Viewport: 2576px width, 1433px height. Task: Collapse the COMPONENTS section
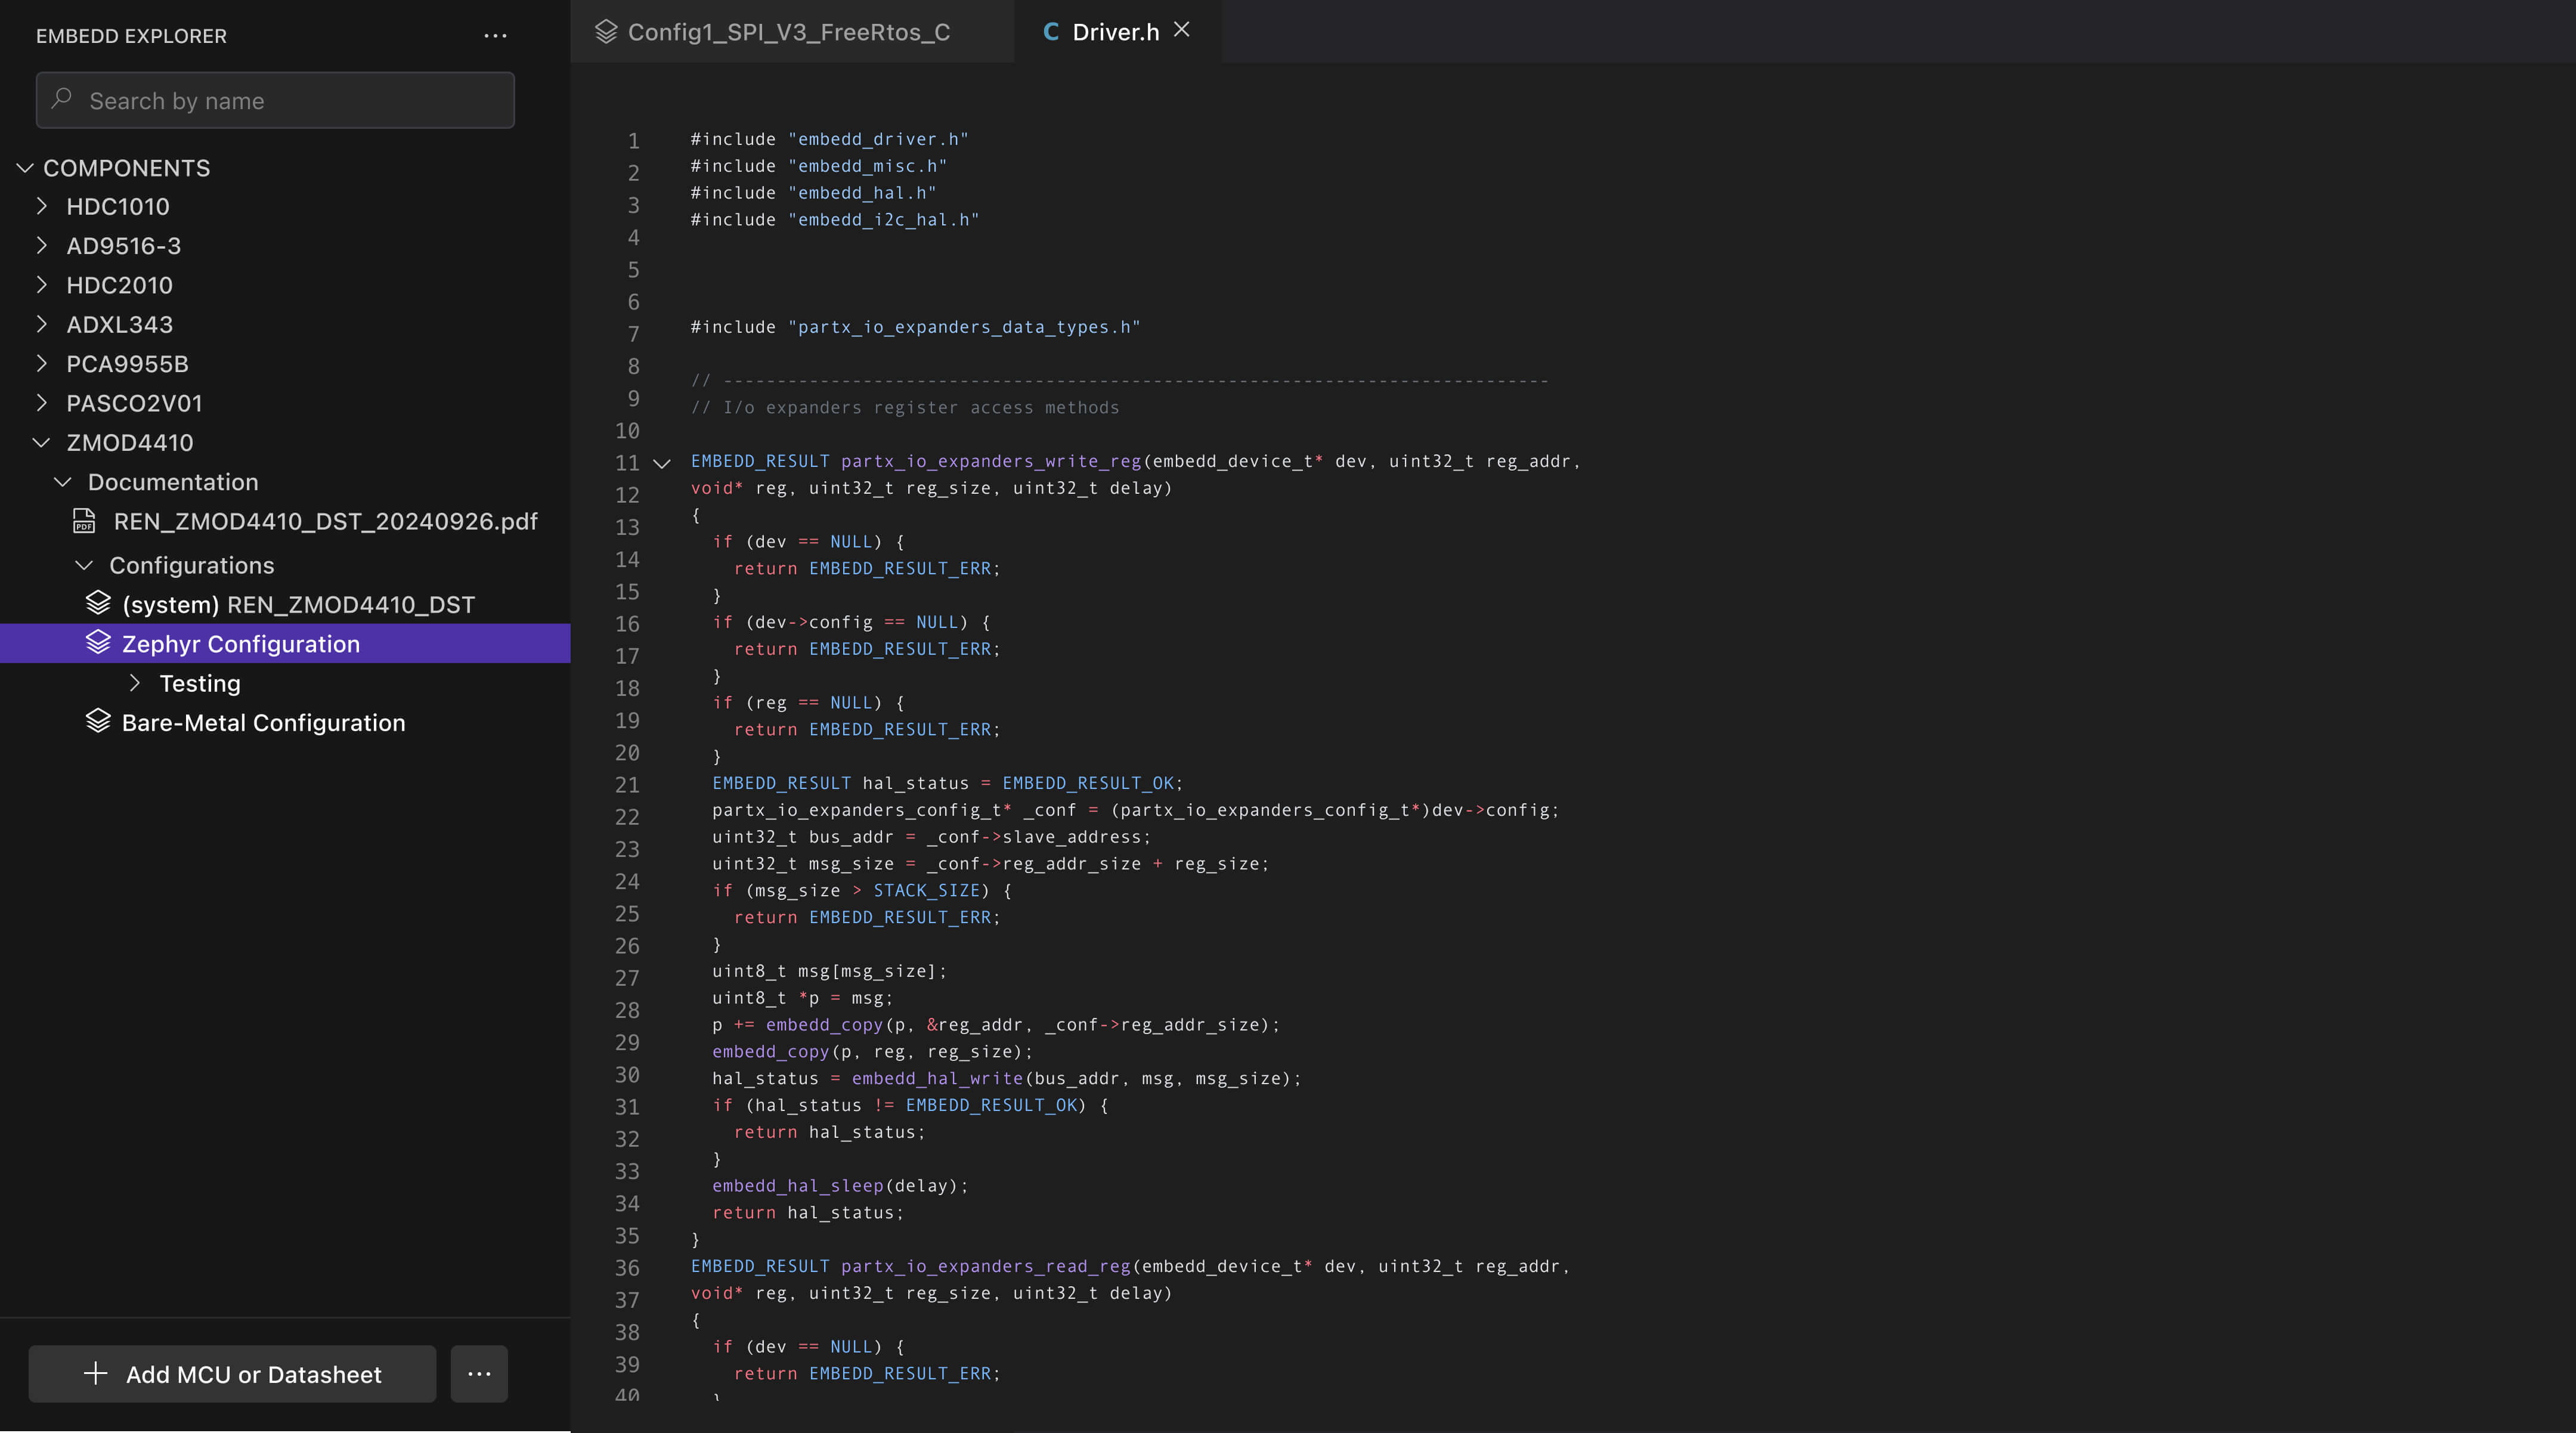point(25,168)
